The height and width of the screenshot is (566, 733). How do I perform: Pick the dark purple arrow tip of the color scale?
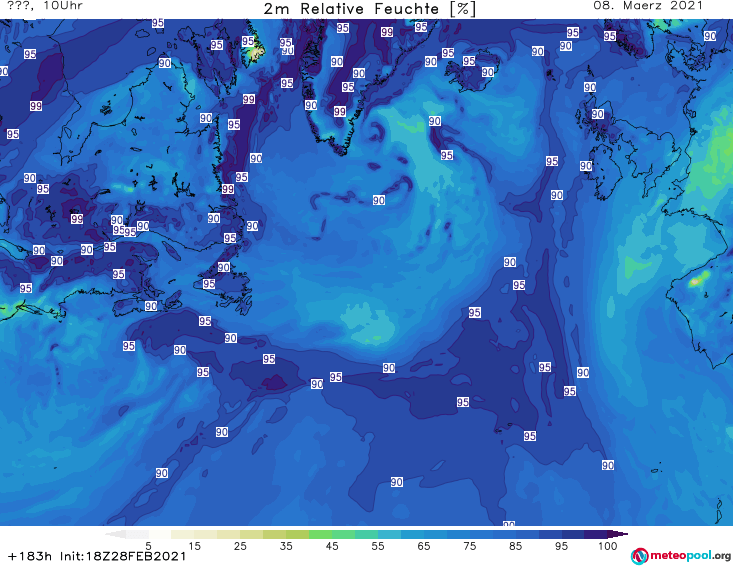pos(618,534)
